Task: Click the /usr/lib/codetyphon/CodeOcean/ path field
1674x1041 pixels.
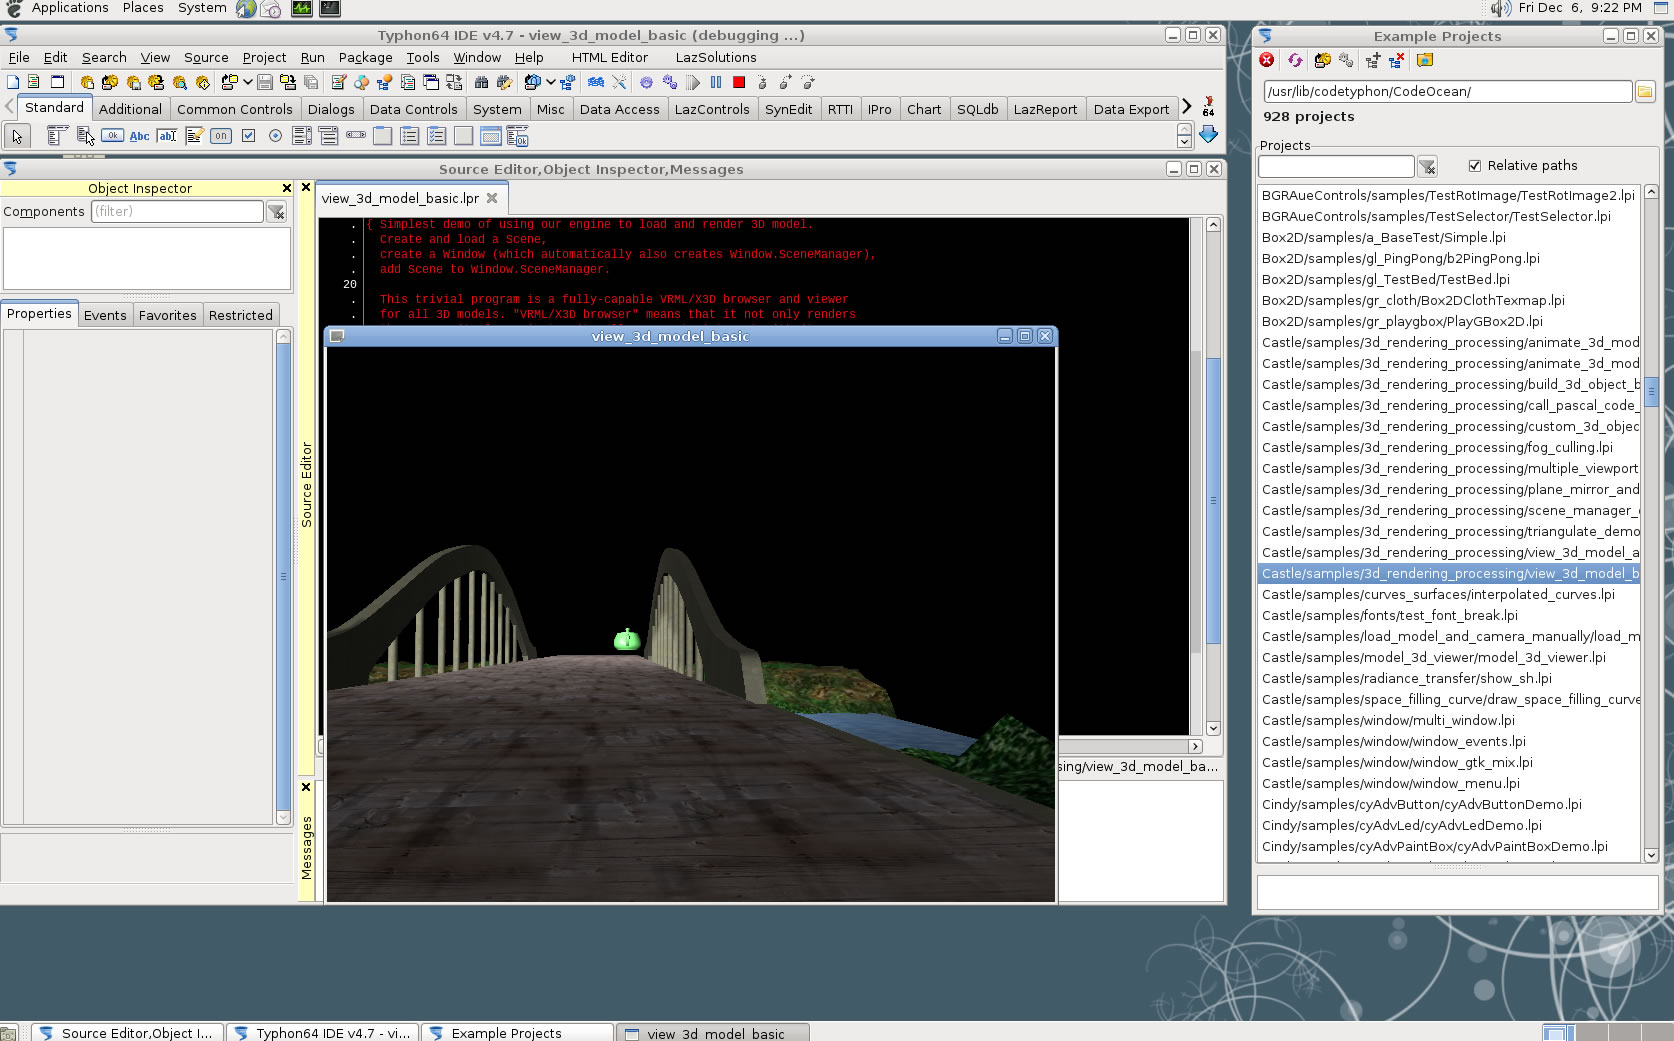Action: 1446,92
